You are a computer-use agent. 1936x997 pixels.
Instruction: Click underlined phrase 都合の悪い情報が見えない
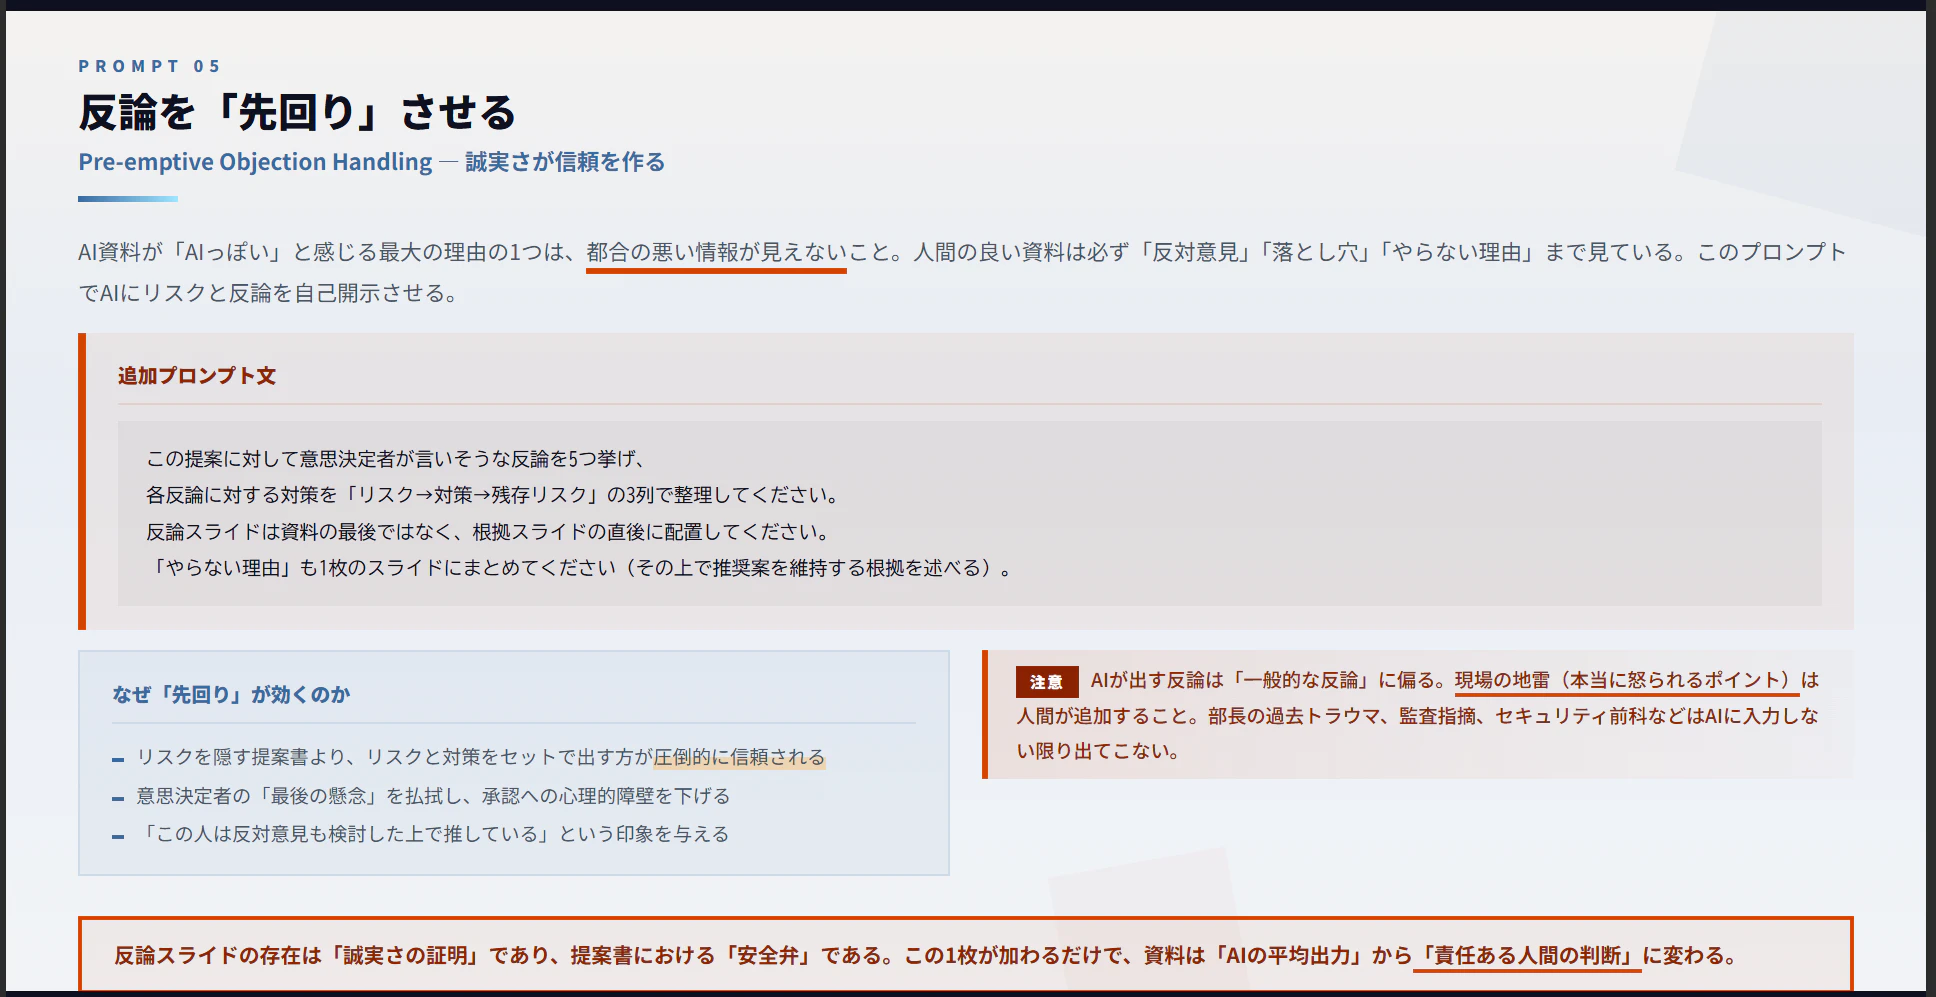[x=716, y=252]
